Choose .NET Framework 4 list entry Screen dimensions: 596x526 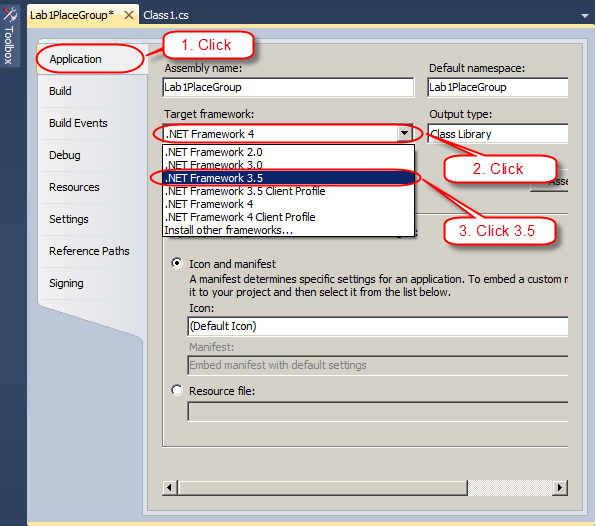pyautogui.click(x=288, y=204)
